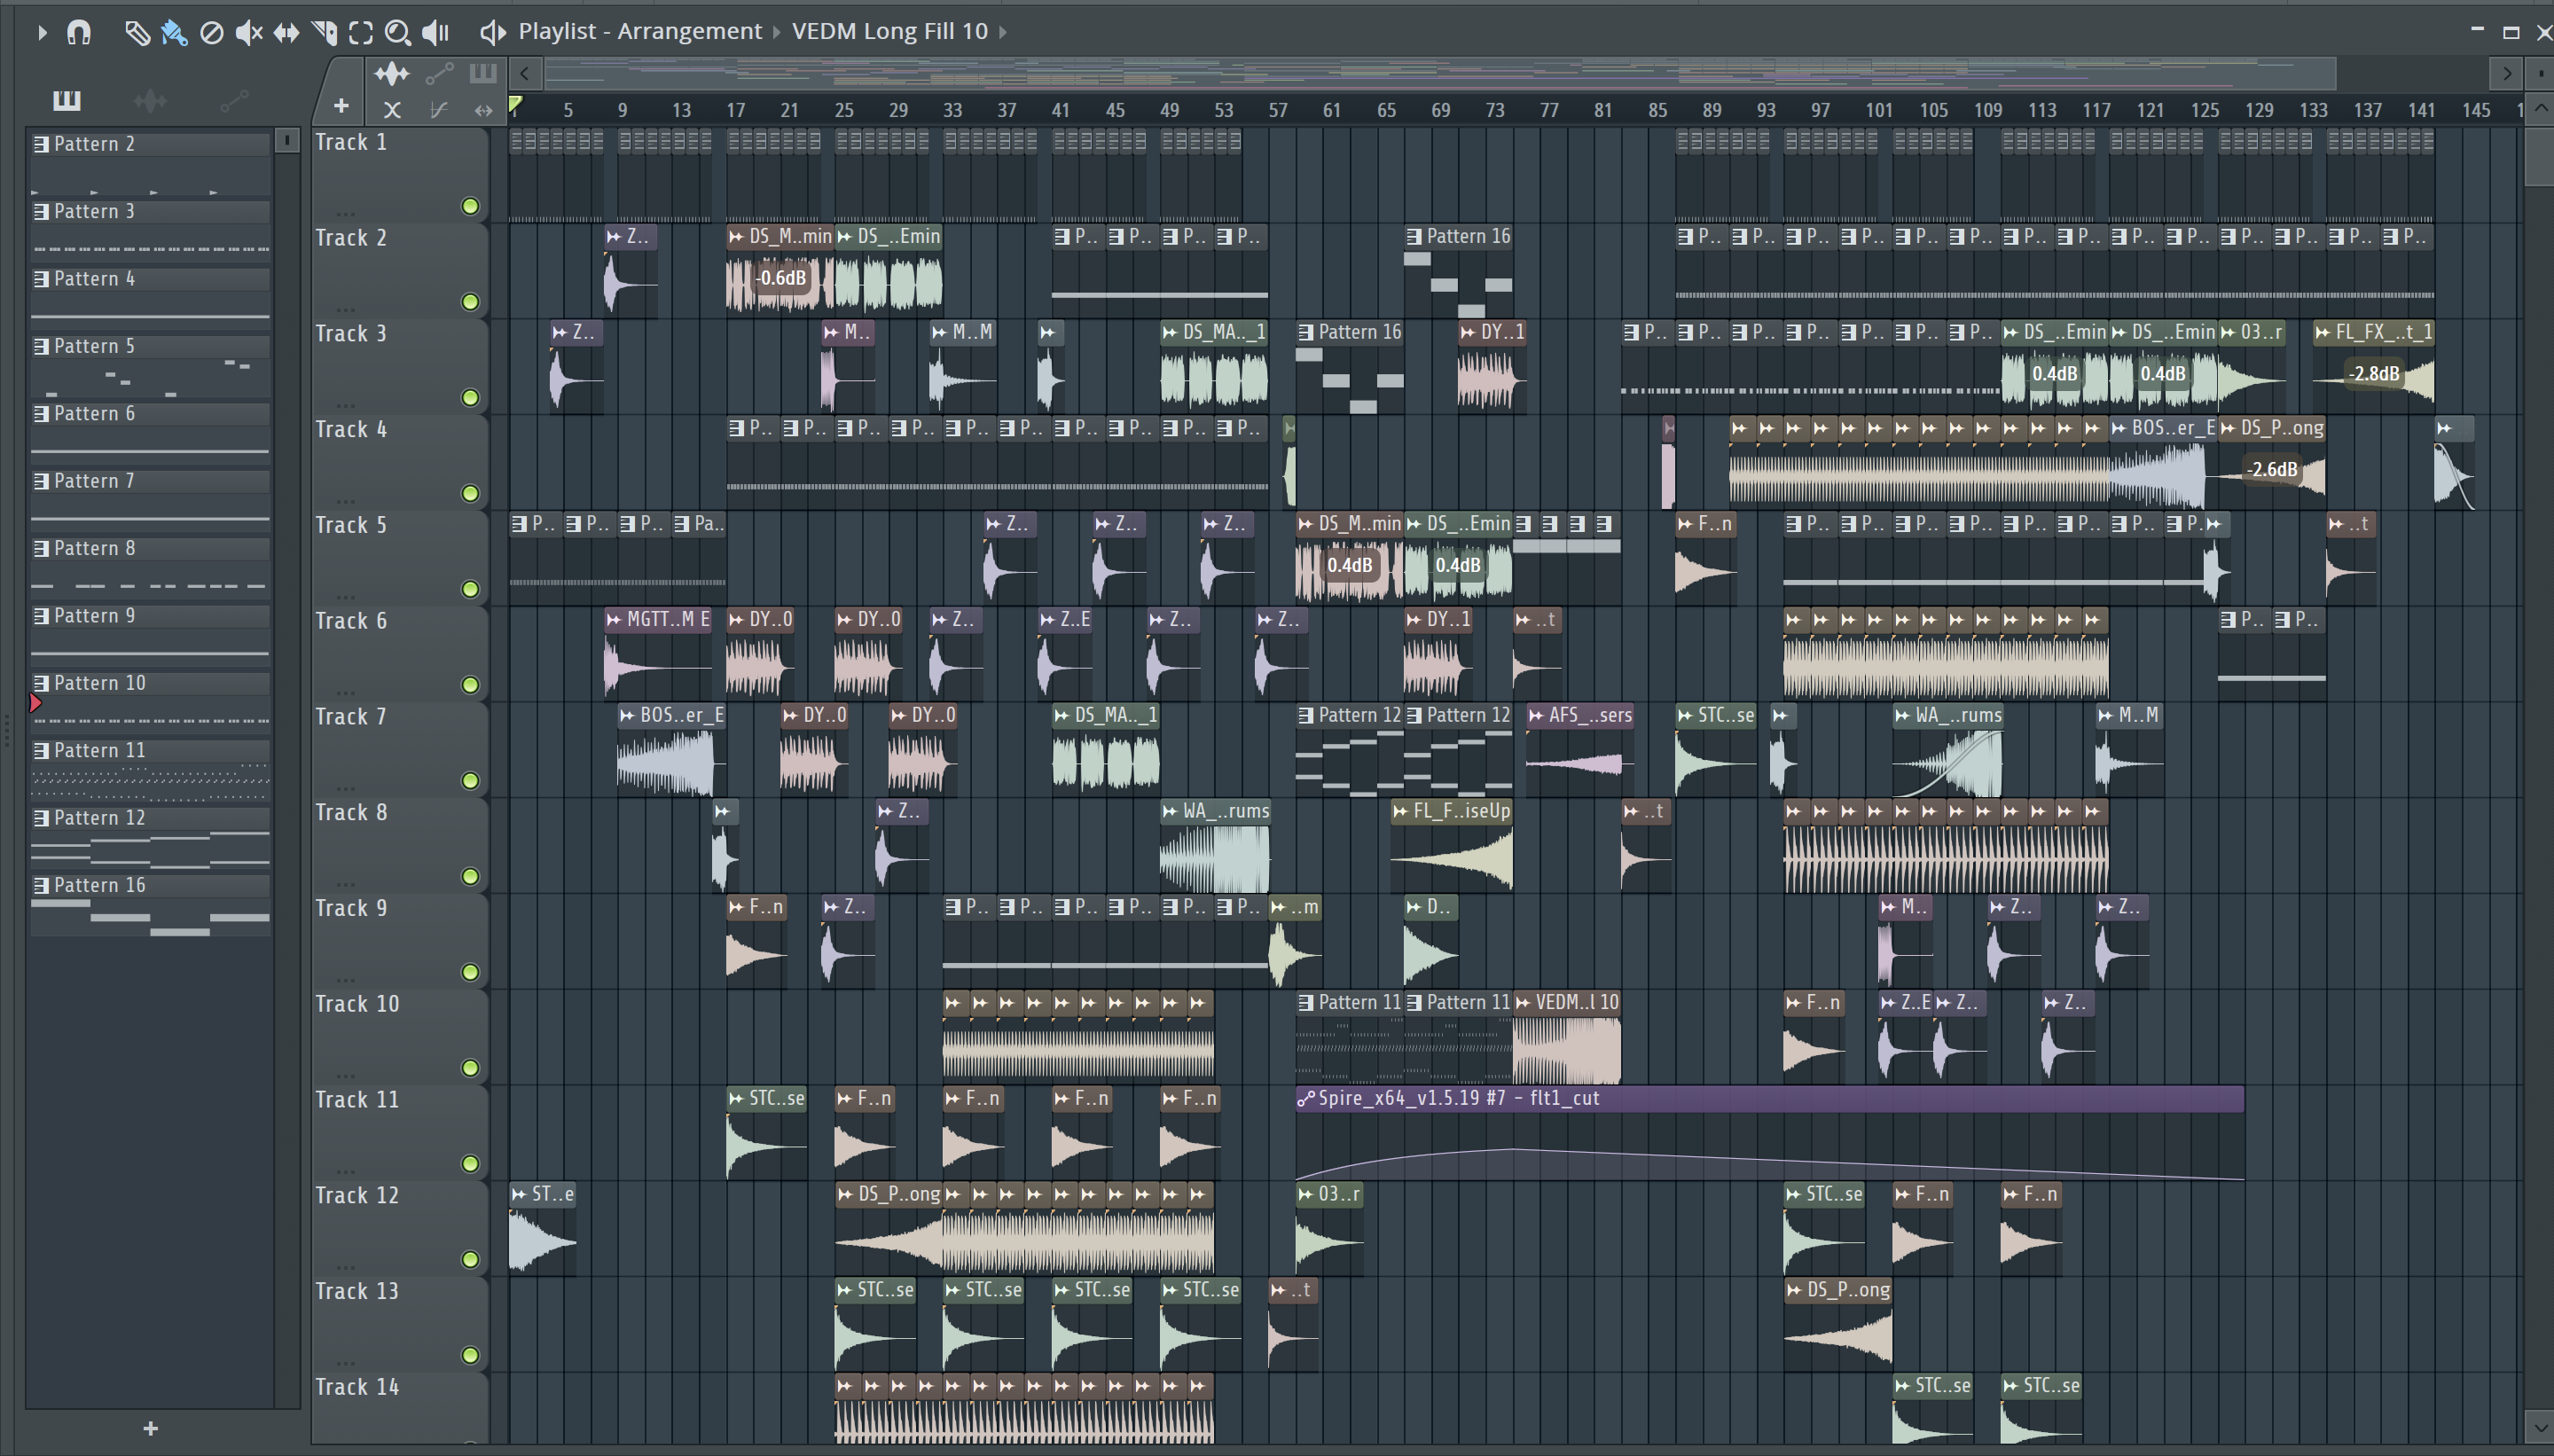This screenshot has height=1456, width=2554.
Task: Add a new track with the plus button
Action: pos(341,106)
